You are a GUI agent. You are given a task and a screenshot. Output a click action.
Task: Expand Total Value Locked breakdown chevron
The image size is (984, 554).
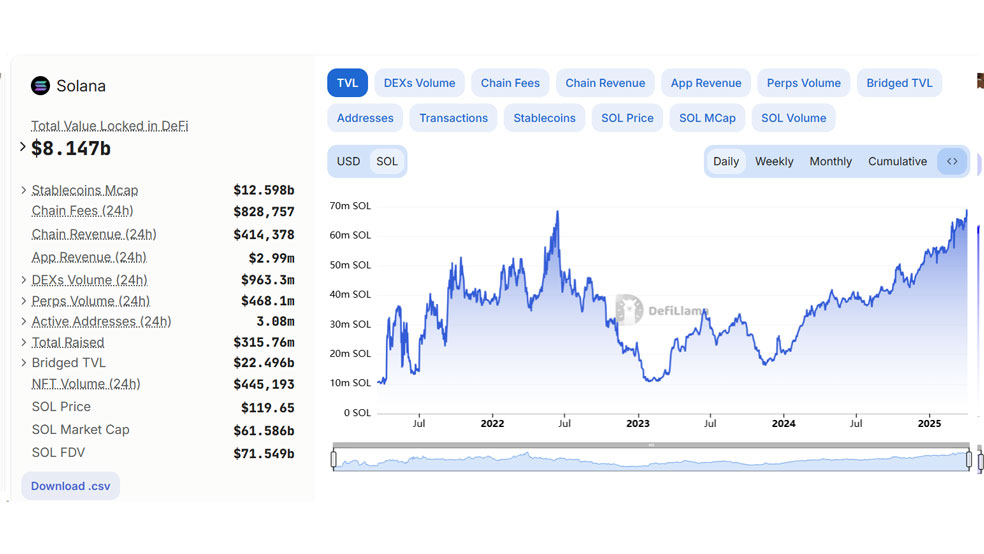coord(23,147)
